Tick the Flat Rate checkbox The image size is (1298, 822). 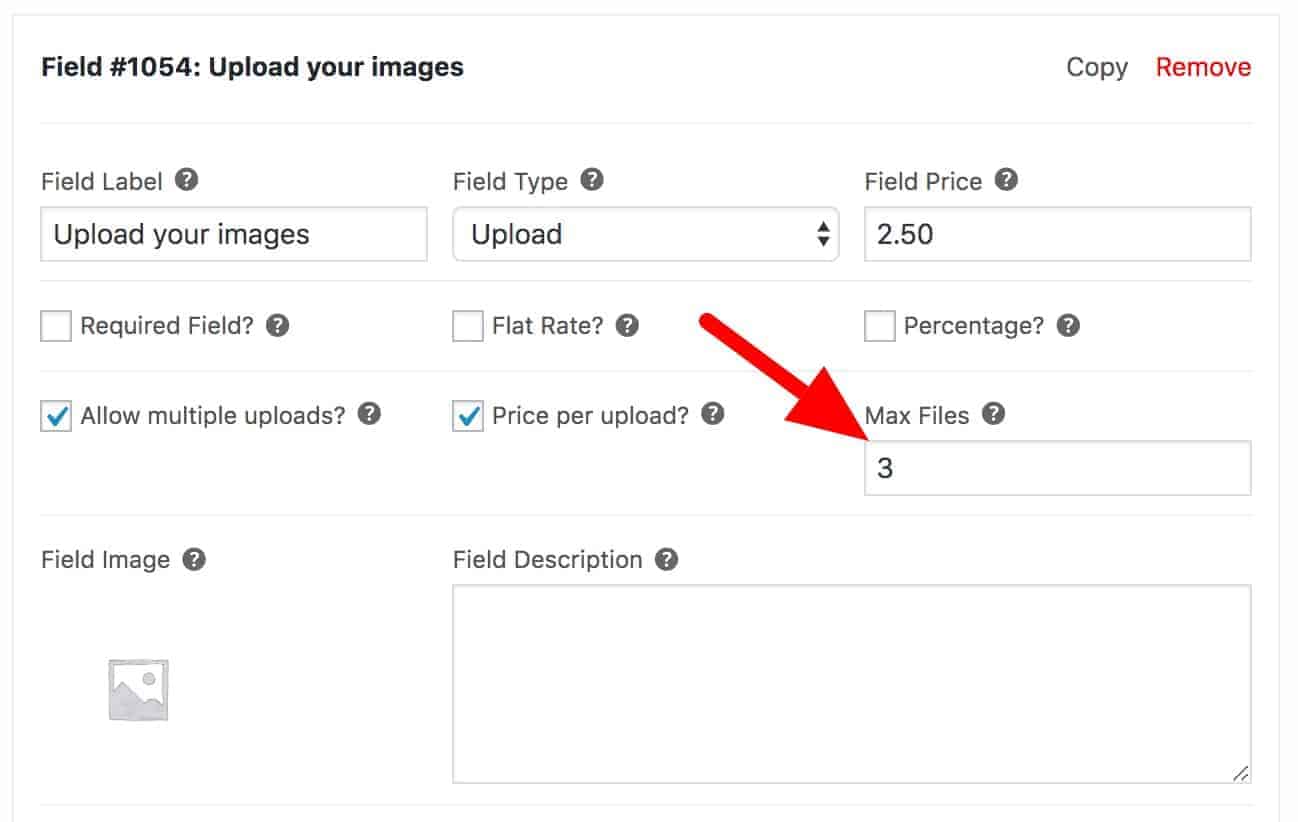pos(468,326)
